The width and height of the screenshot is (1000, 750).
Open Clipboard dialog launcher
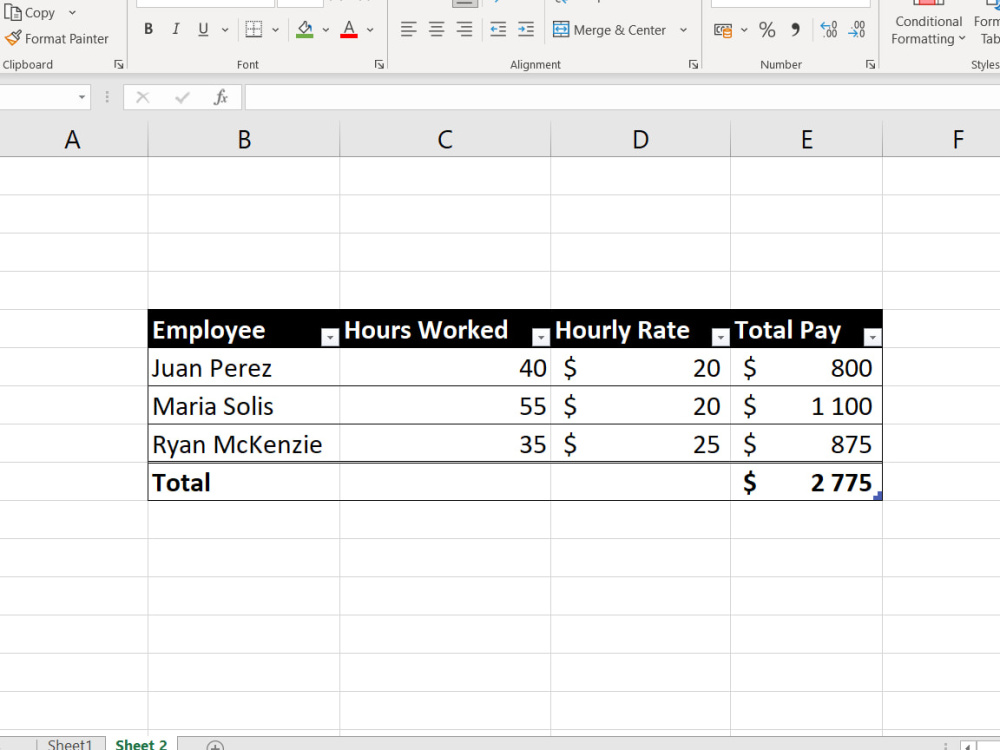point(119,64)
